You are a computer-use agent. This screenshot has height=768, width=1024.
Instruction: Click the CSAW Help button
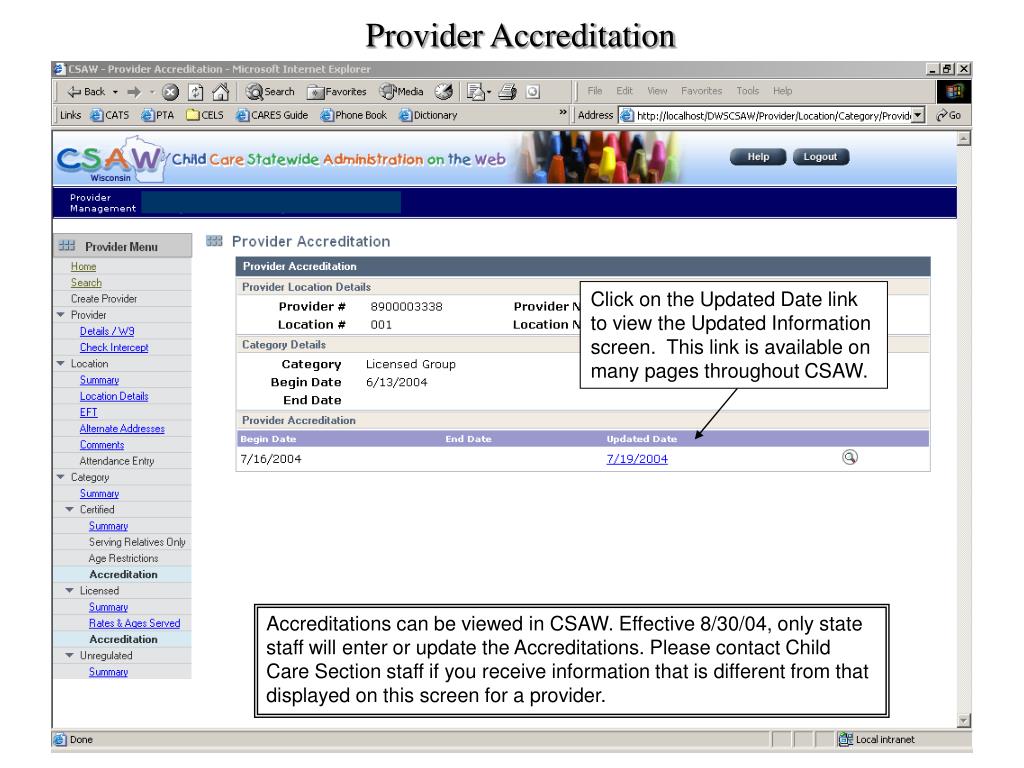click(x=758, y=157)
